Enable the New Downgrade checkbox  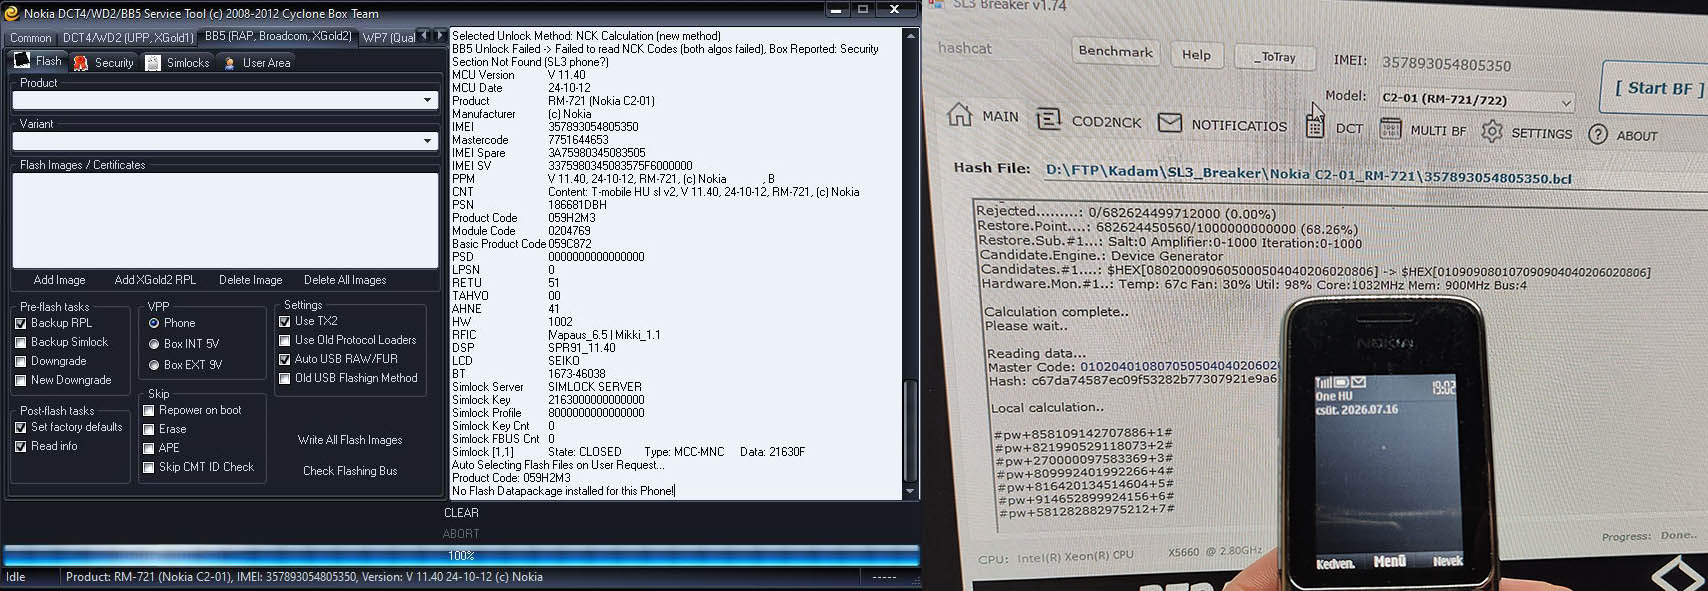pyautogui.click(x=20, y=380)
